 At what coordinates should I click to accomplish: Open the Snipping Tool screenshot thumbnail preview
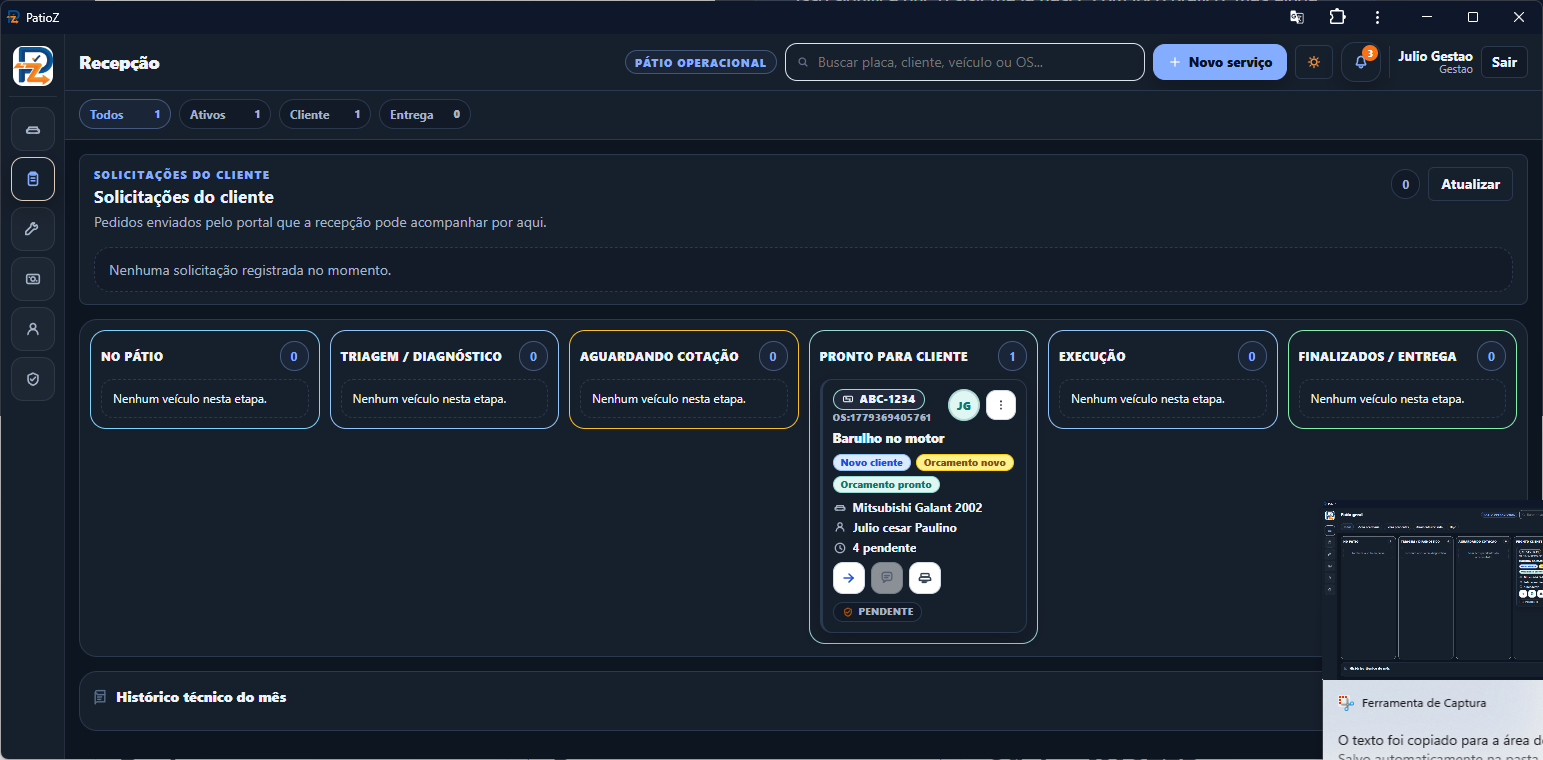[x=1433, y=590]
